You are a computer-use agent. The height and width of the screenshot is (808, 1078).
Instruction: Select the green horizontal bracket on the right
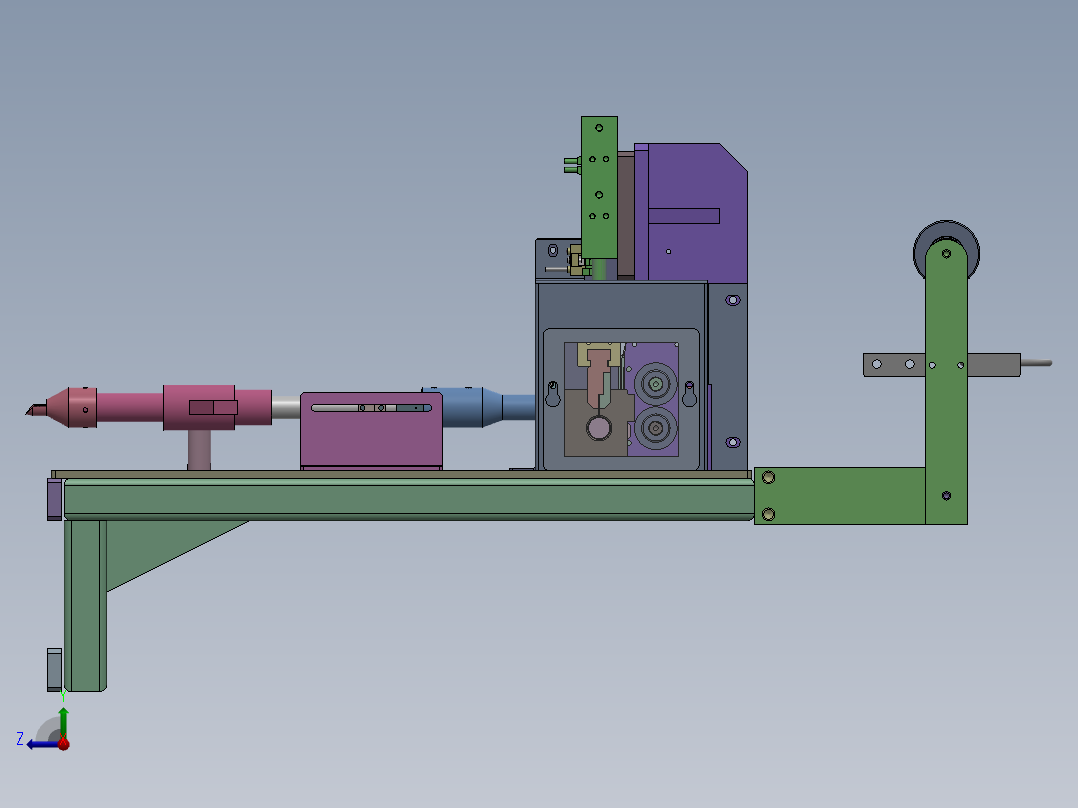(839, 496)
